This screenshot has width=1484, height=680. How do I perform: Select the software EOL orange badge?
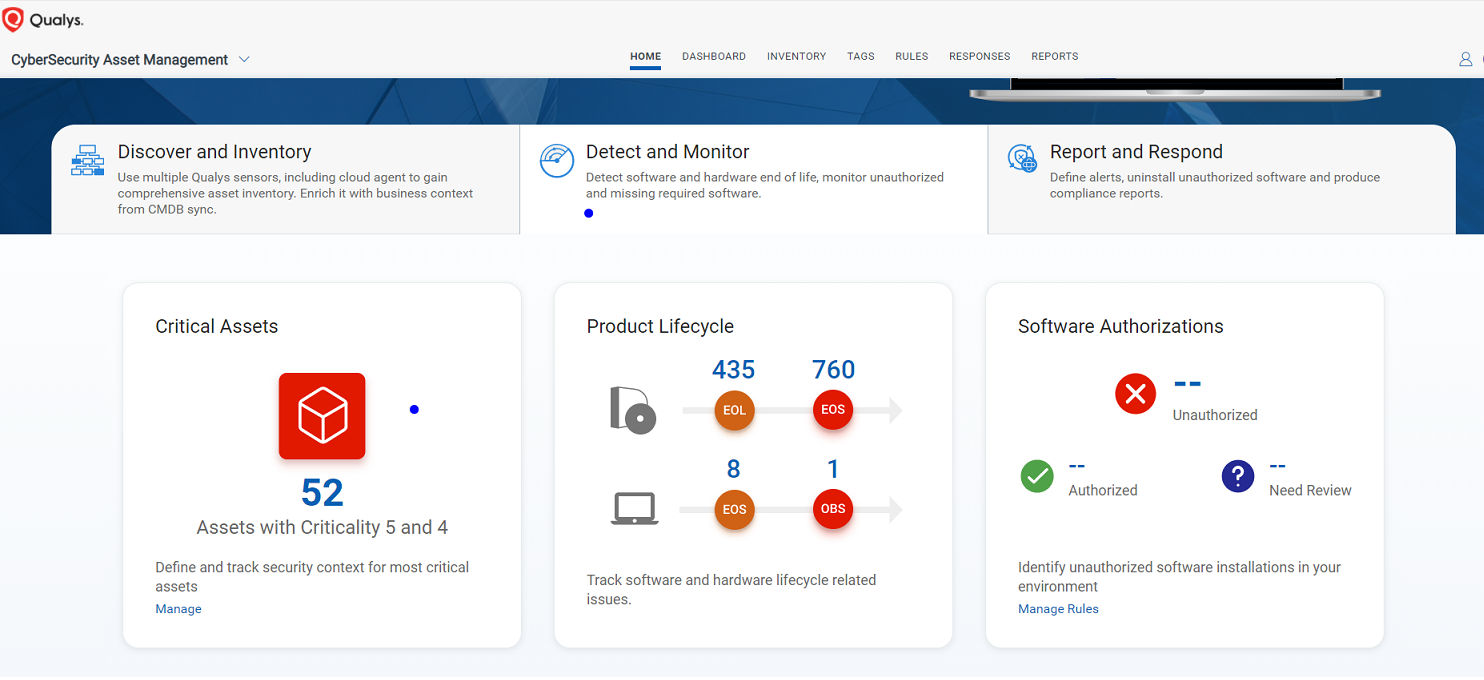[x=734, y=410]
